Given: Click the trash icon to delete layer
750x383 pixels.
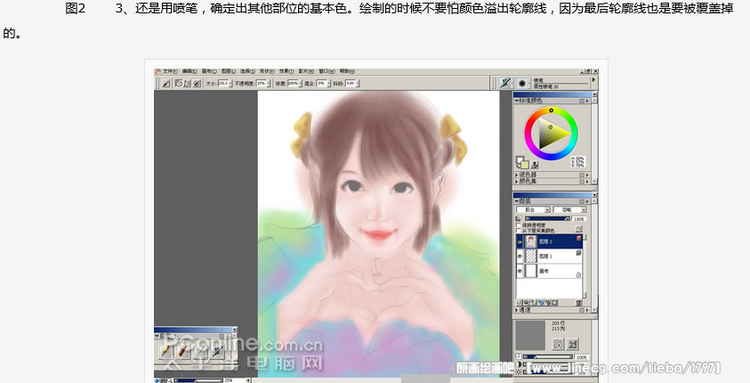Looking at the screenshot, I should (578, 303).
